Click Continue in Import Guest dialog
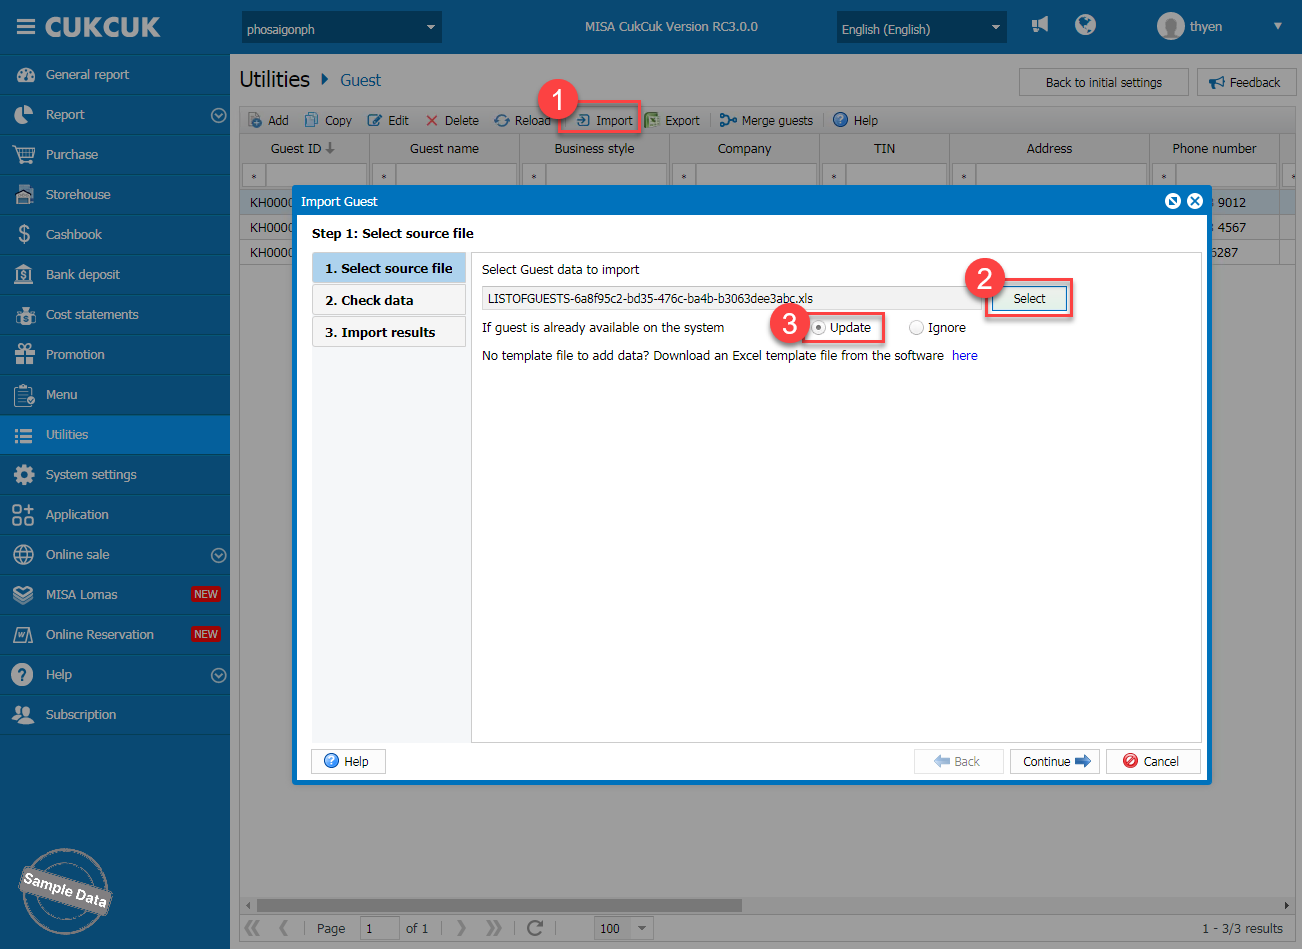 (1055, 761)
